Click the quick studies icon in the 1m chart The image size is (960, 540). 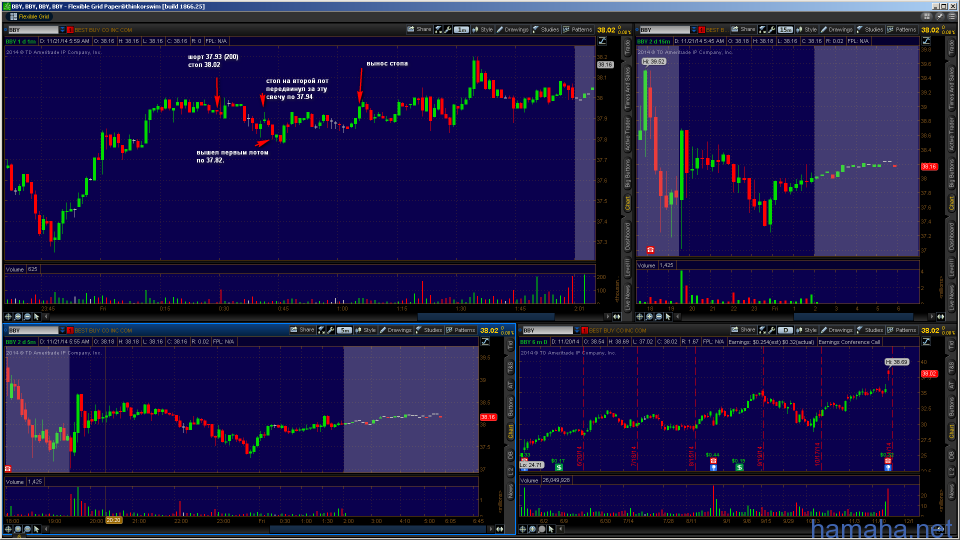438,29
